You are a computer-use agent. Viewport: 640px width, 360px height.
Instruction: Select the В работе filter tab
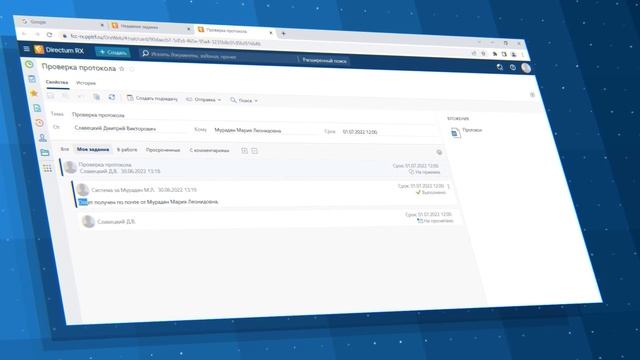pyautogui.click(x=127, y=150)
